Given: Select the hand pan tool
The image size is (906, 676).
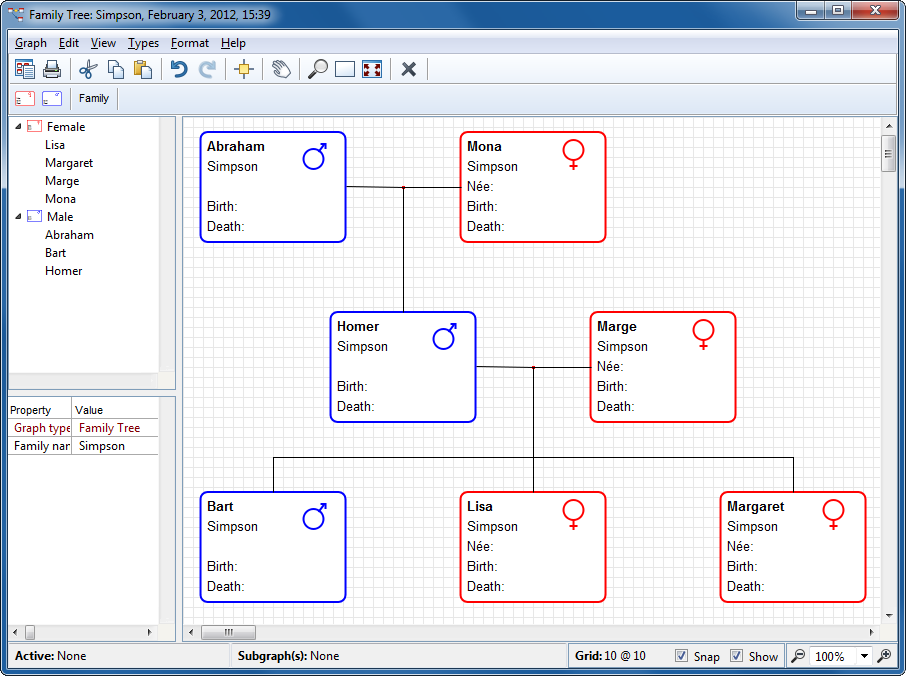Looking at the screenshot, I should pyautogui.click(x=281, y=69).
